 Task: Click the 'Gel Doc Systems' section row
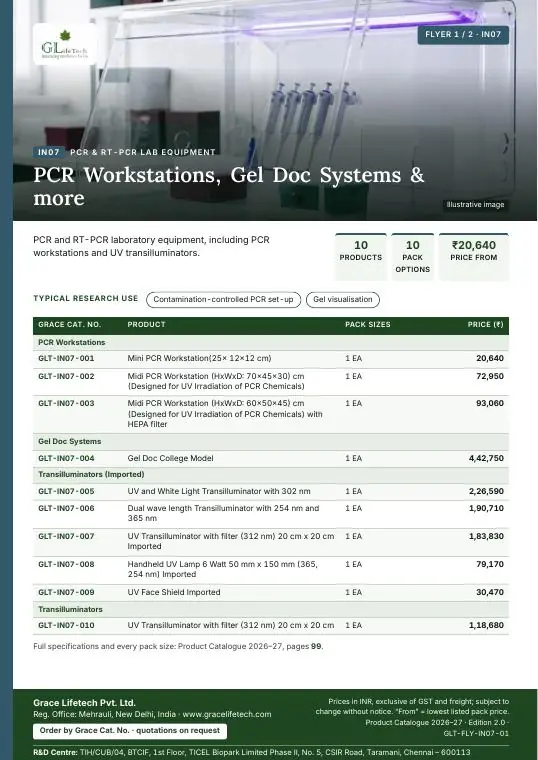271,442
